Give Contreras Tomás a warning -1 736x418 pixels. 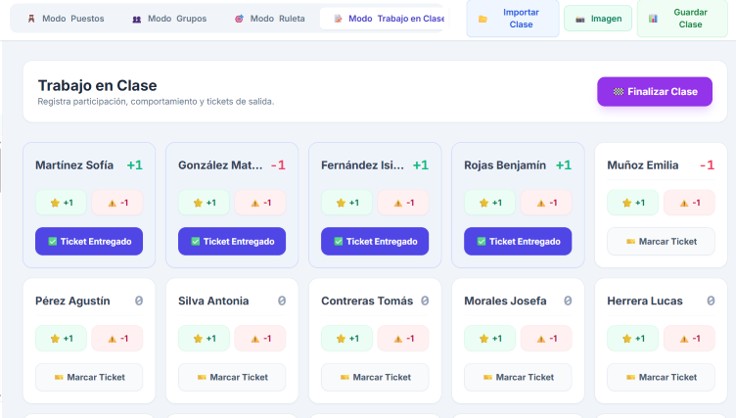coord(403,338)
